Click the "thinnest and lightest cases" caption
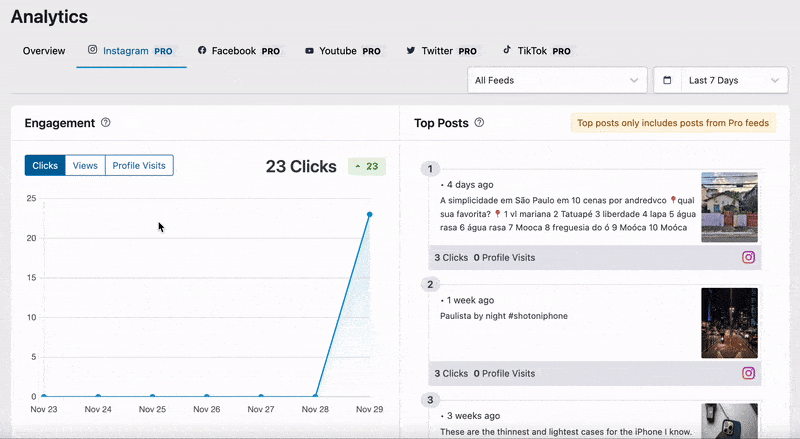Viewport: 800px width, 439px height. tap(566, 432)
